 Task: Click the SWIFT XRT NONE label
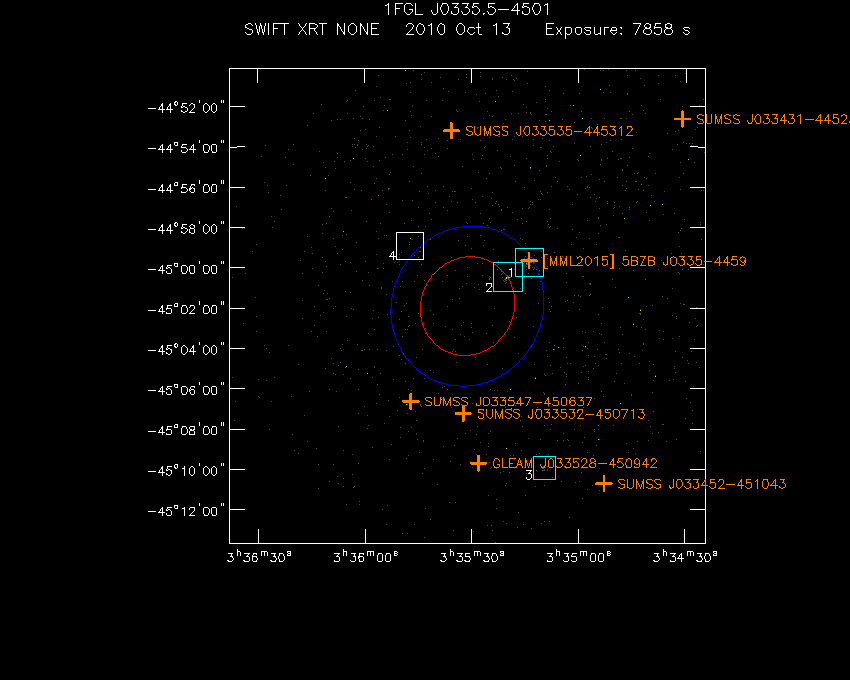pos(312,29)
